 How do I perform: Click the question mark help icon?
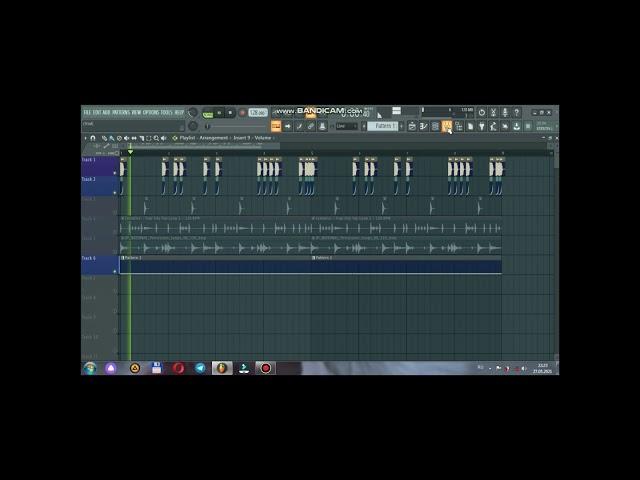[517, 112]
